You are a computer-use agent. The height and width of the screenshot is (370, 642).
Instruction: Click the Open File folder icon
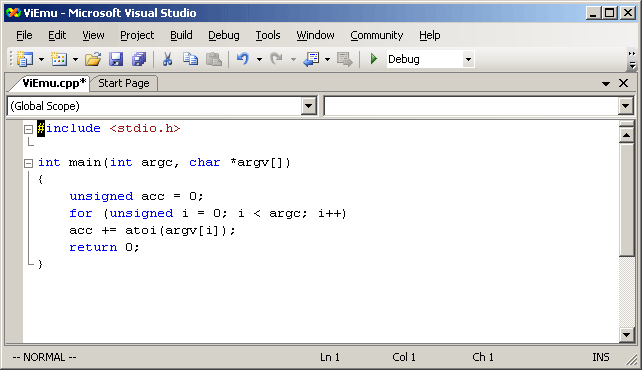[93, 59]
